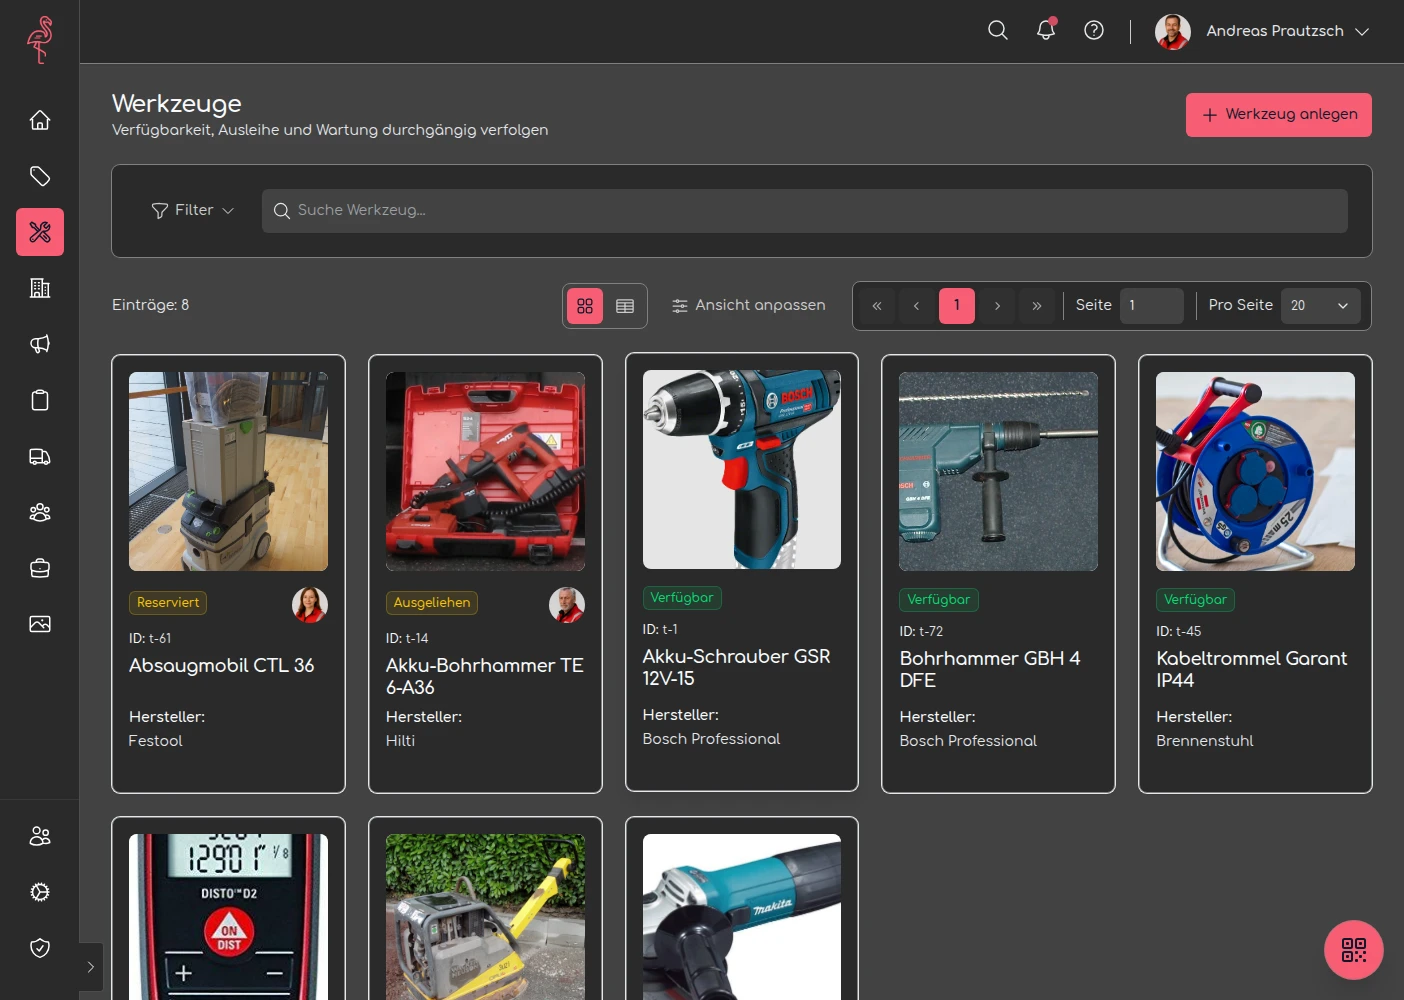This screenshot has height=1000, width=1404.
Task: Open the building sidebar icon
Action: pos(40,288)
